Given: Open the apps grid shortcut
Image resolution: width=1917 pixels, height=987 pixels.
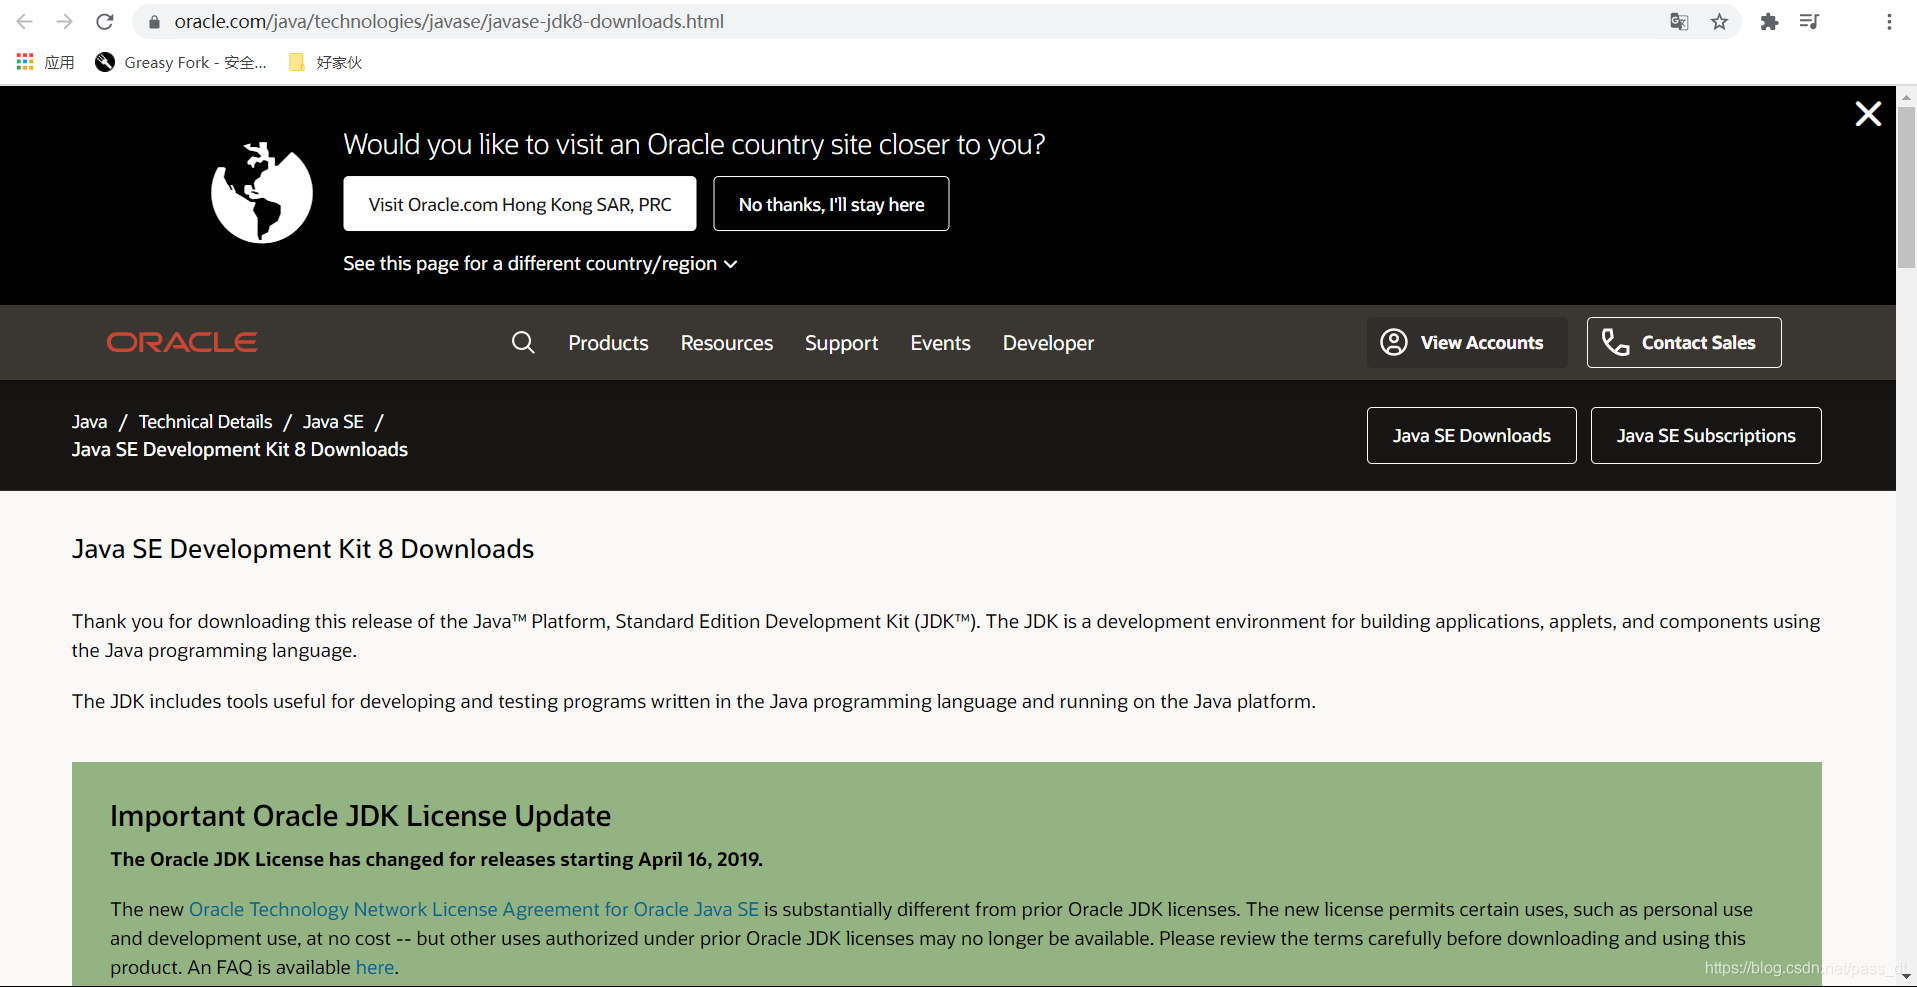Looking at the screenshot, I should (45, 62).
